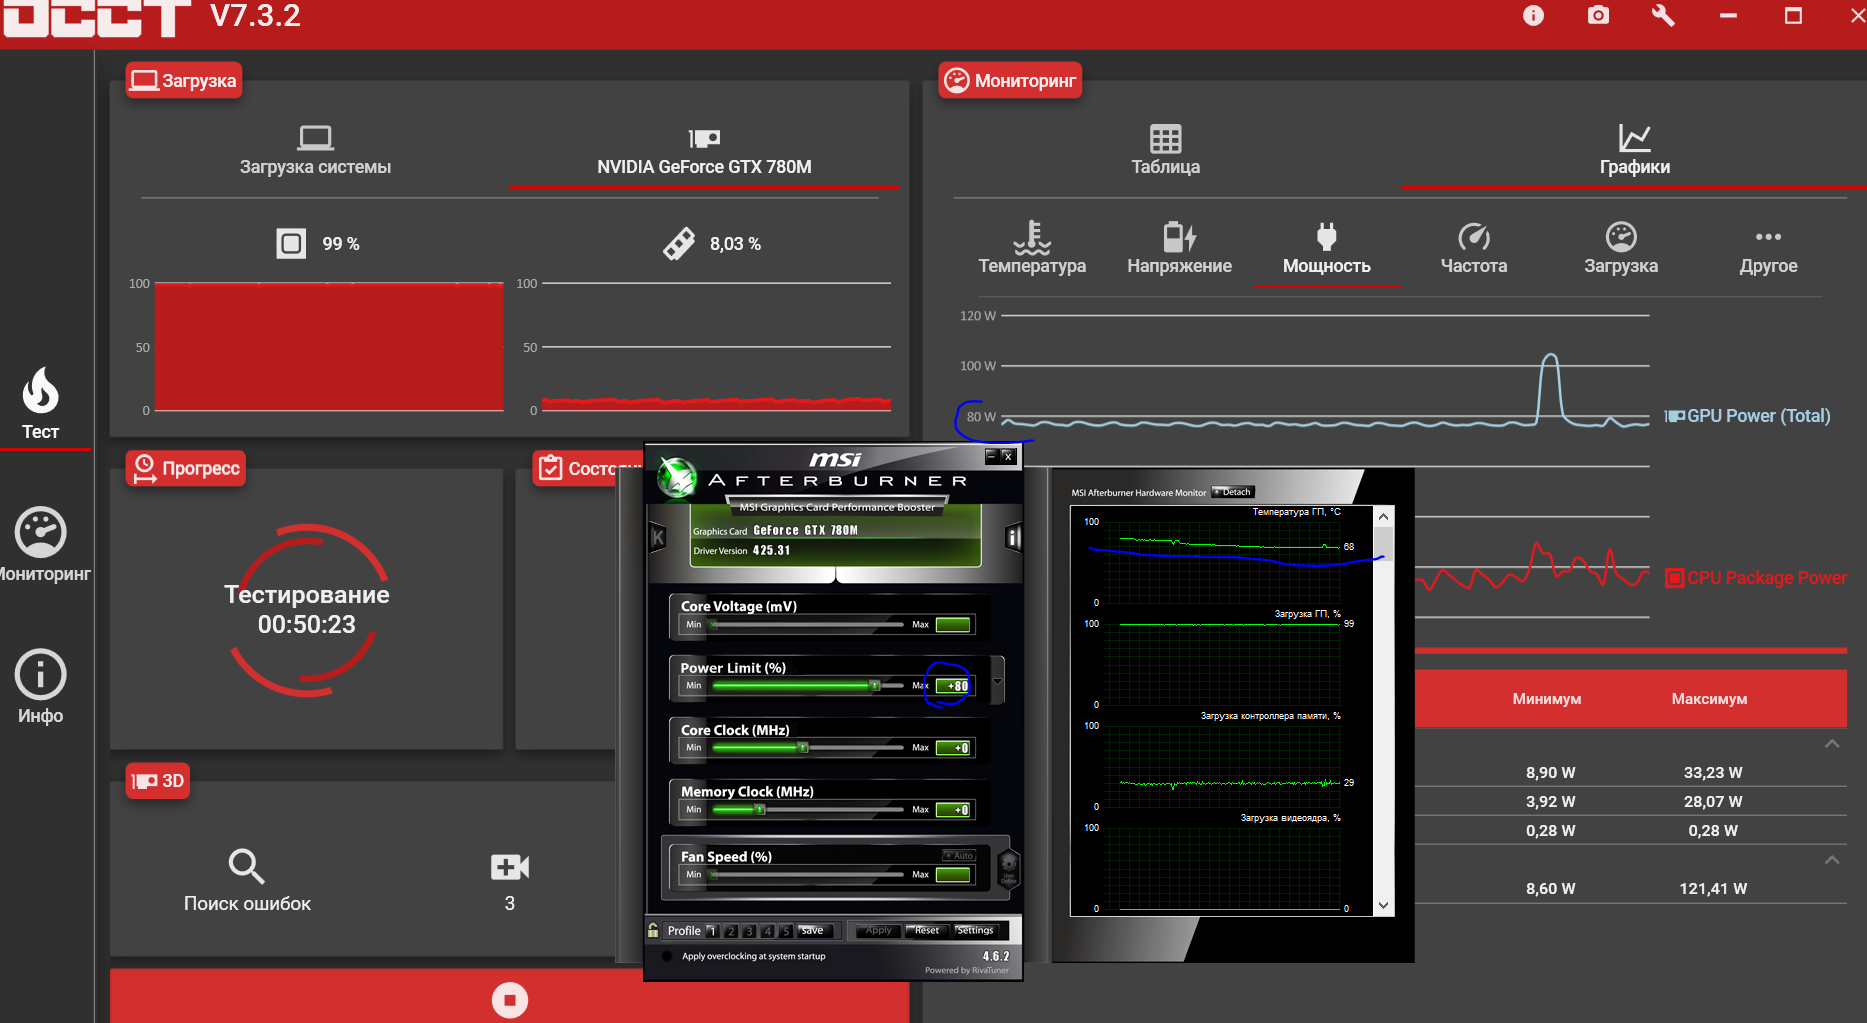Switch monitoring to Таблица view
This screenshot has width=1867, height=1023.
click(x=1165, y=151)
